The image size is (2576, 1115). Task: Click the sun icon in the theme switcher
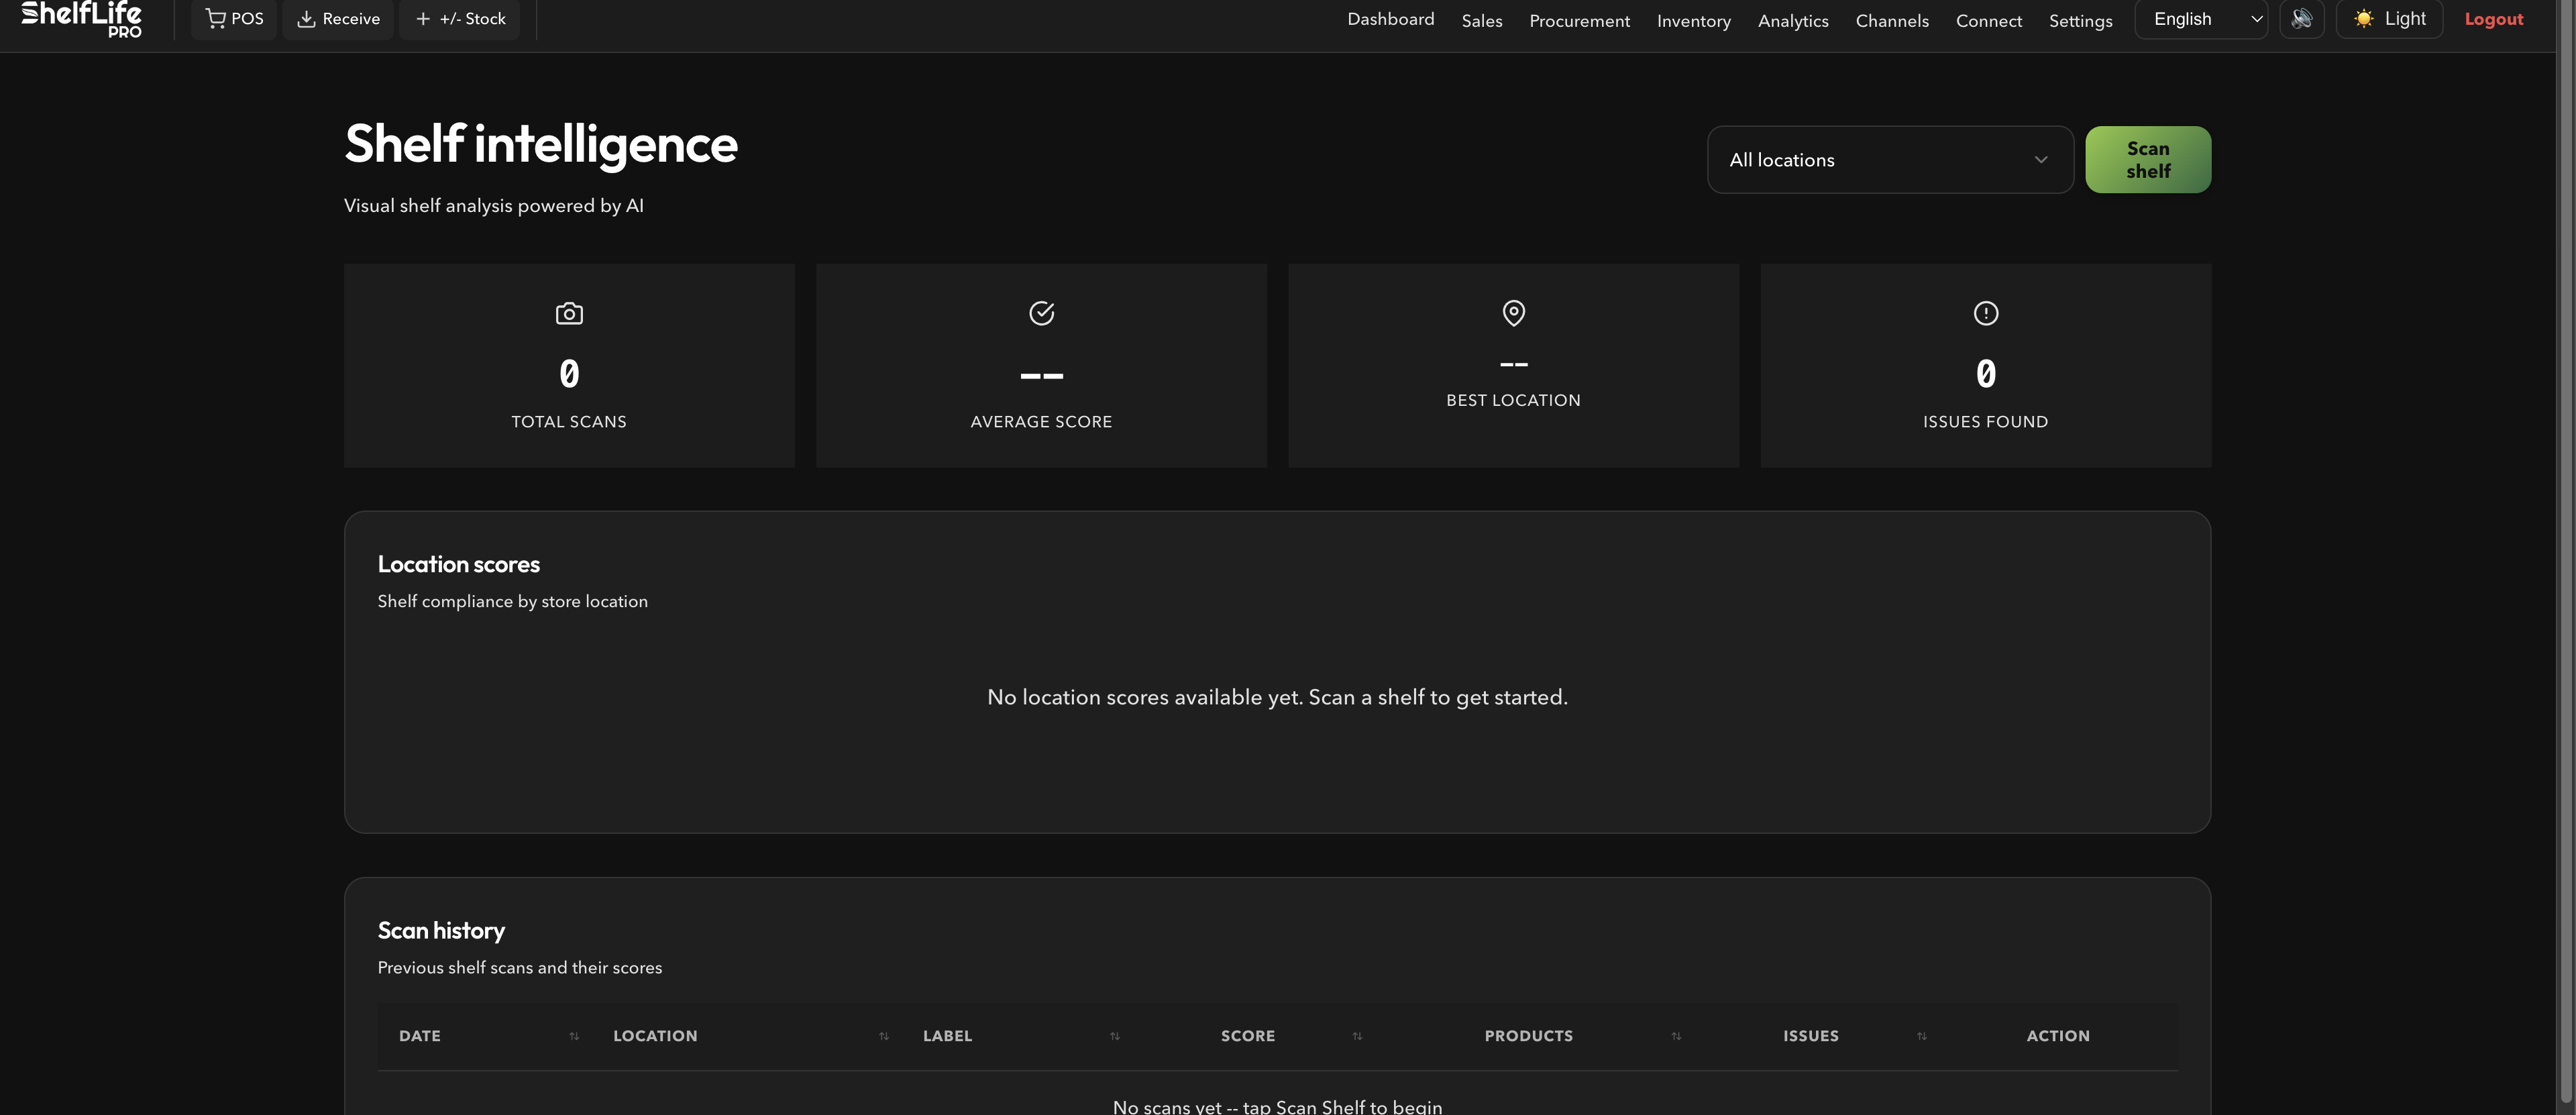pyautogui.click(x=2364, y=18)
